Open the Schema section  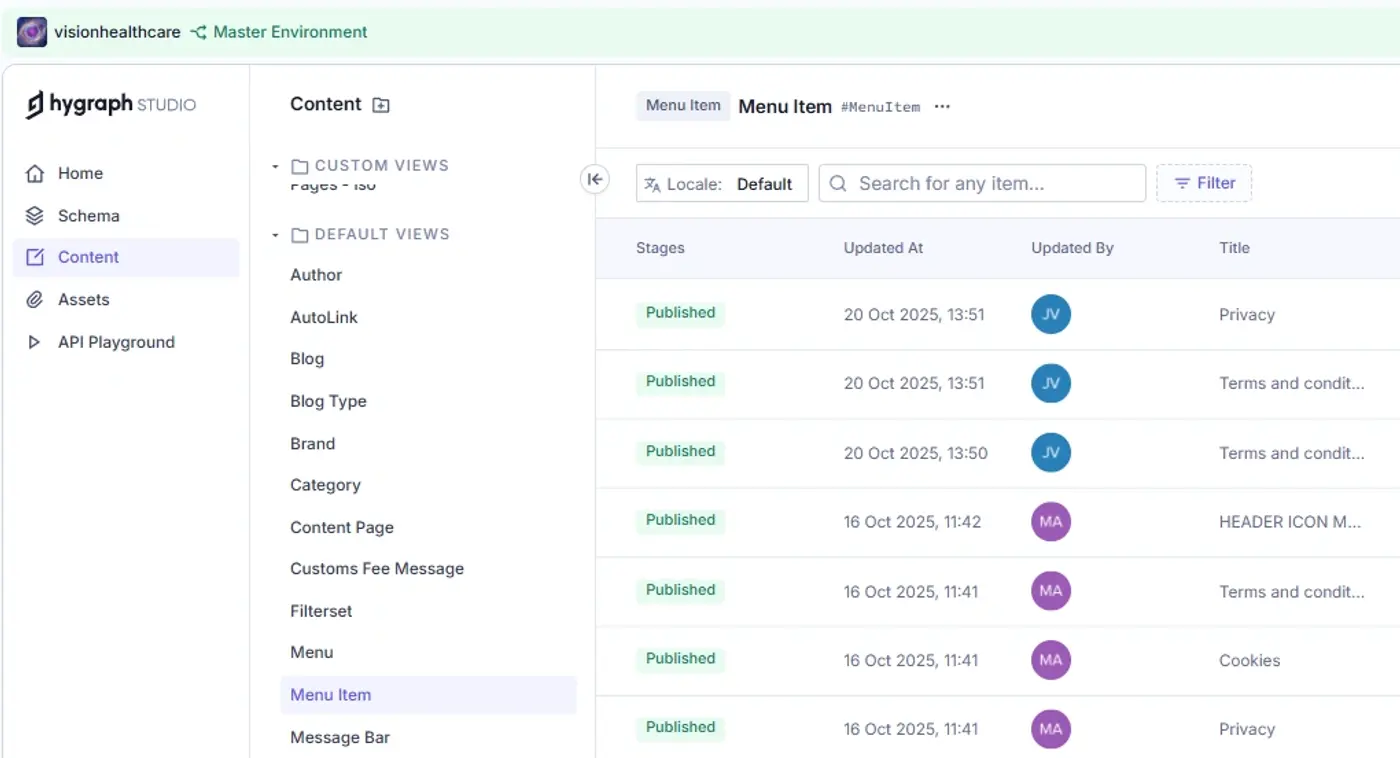pos(126,215)
